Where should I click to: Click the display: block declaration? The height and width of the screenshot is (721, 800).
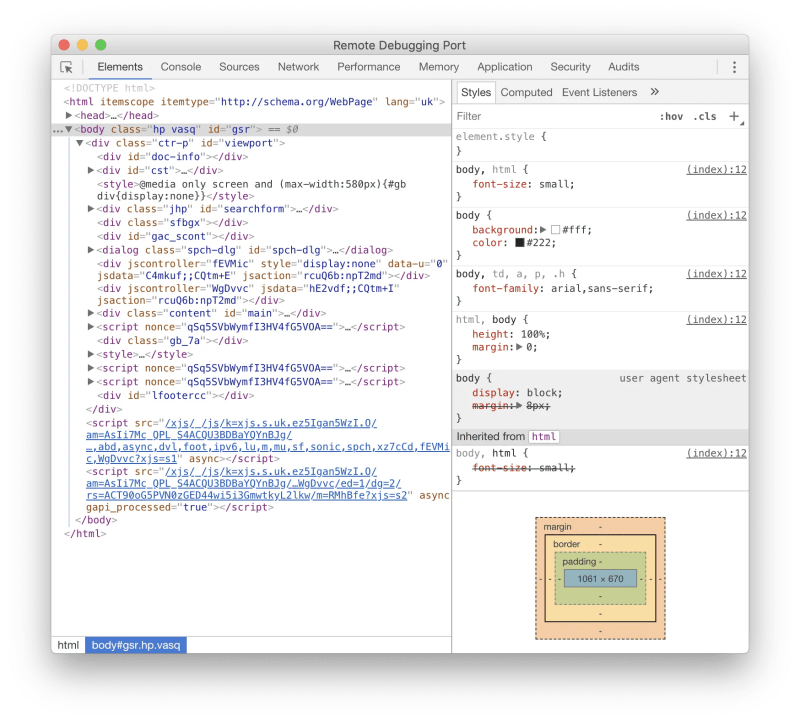[517, 393]
